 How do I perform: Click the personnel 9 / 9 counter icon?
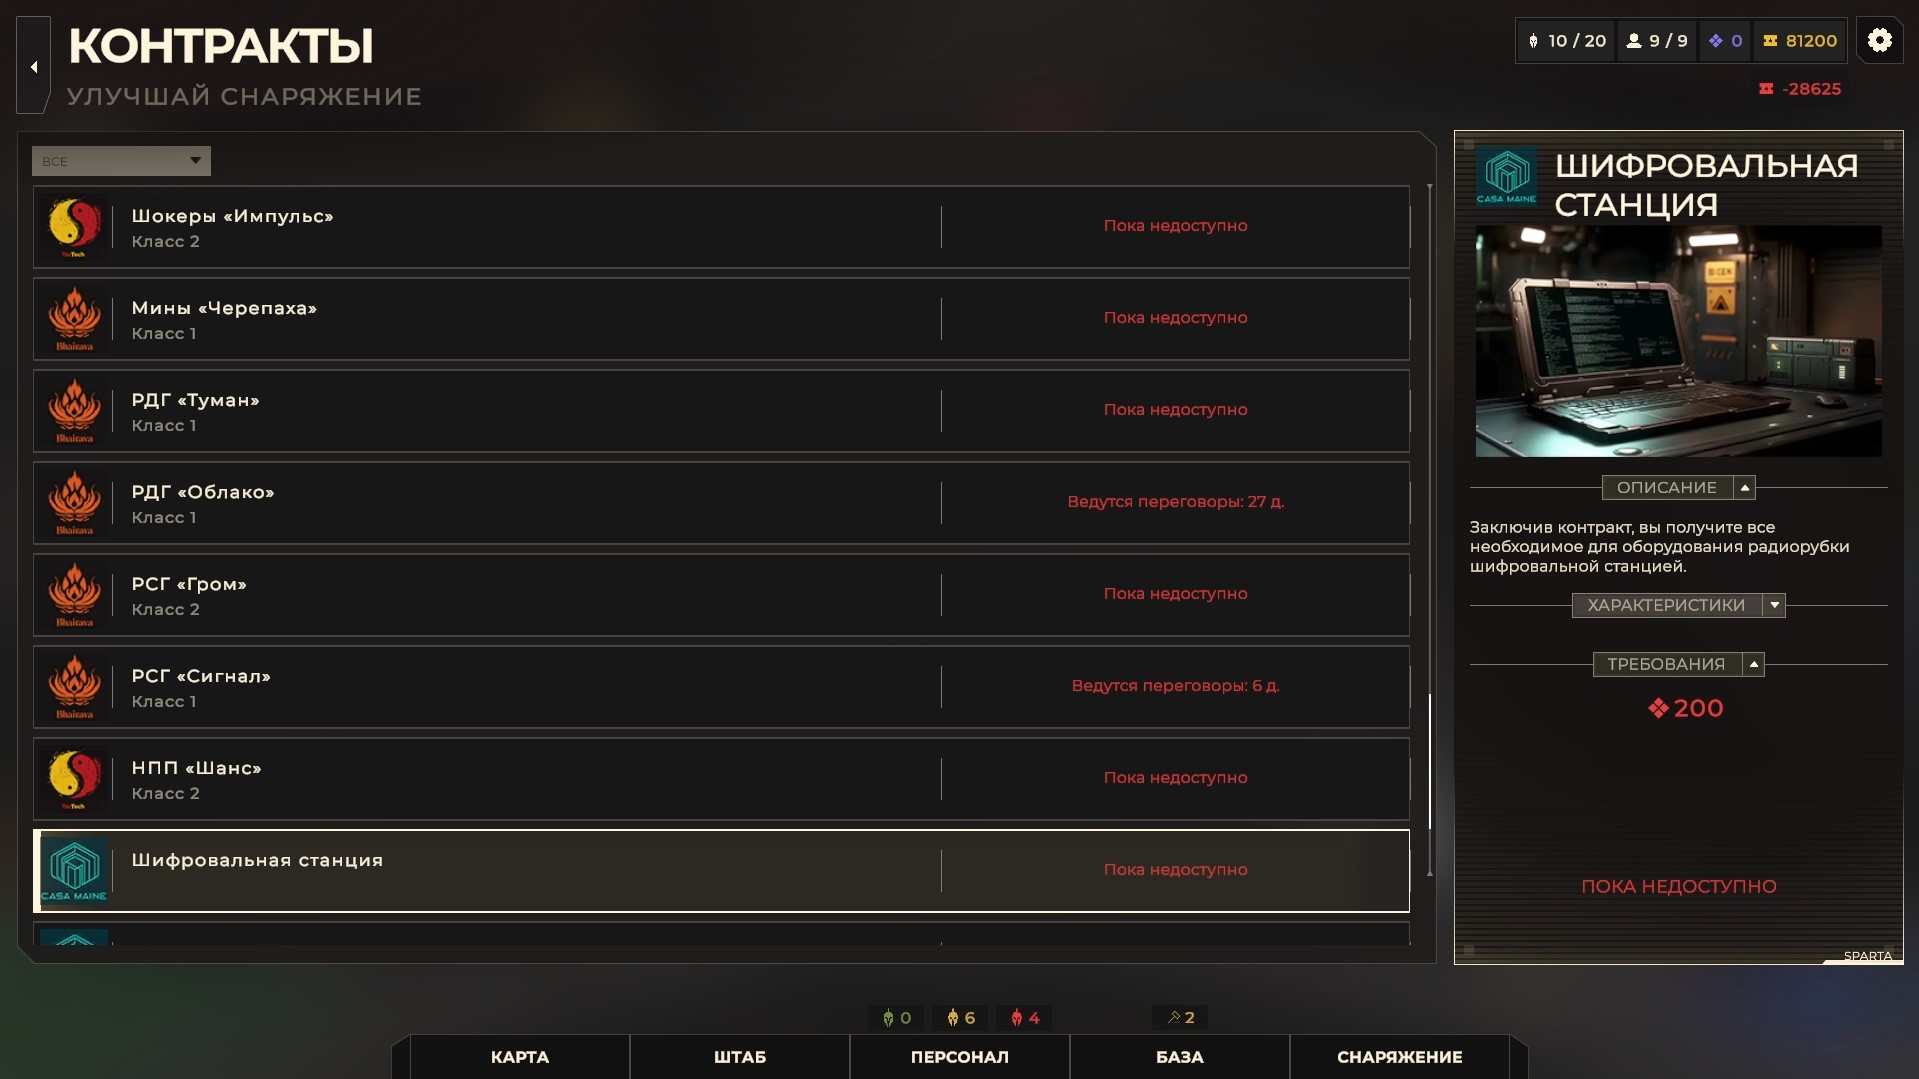1634,41
